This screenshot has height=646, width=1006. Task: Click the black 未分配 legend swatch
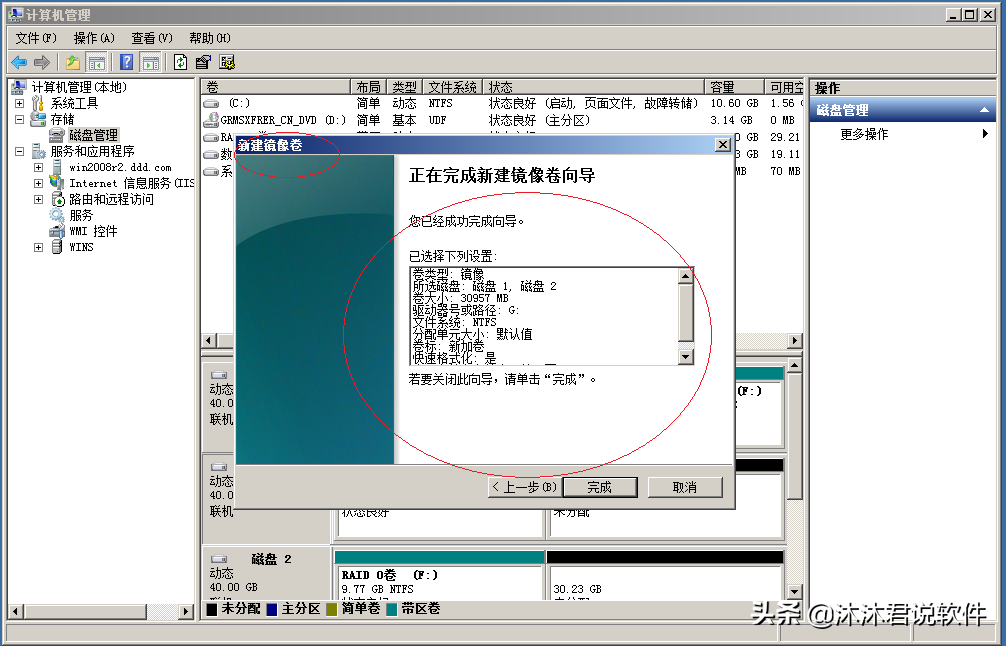coord(212,609)
